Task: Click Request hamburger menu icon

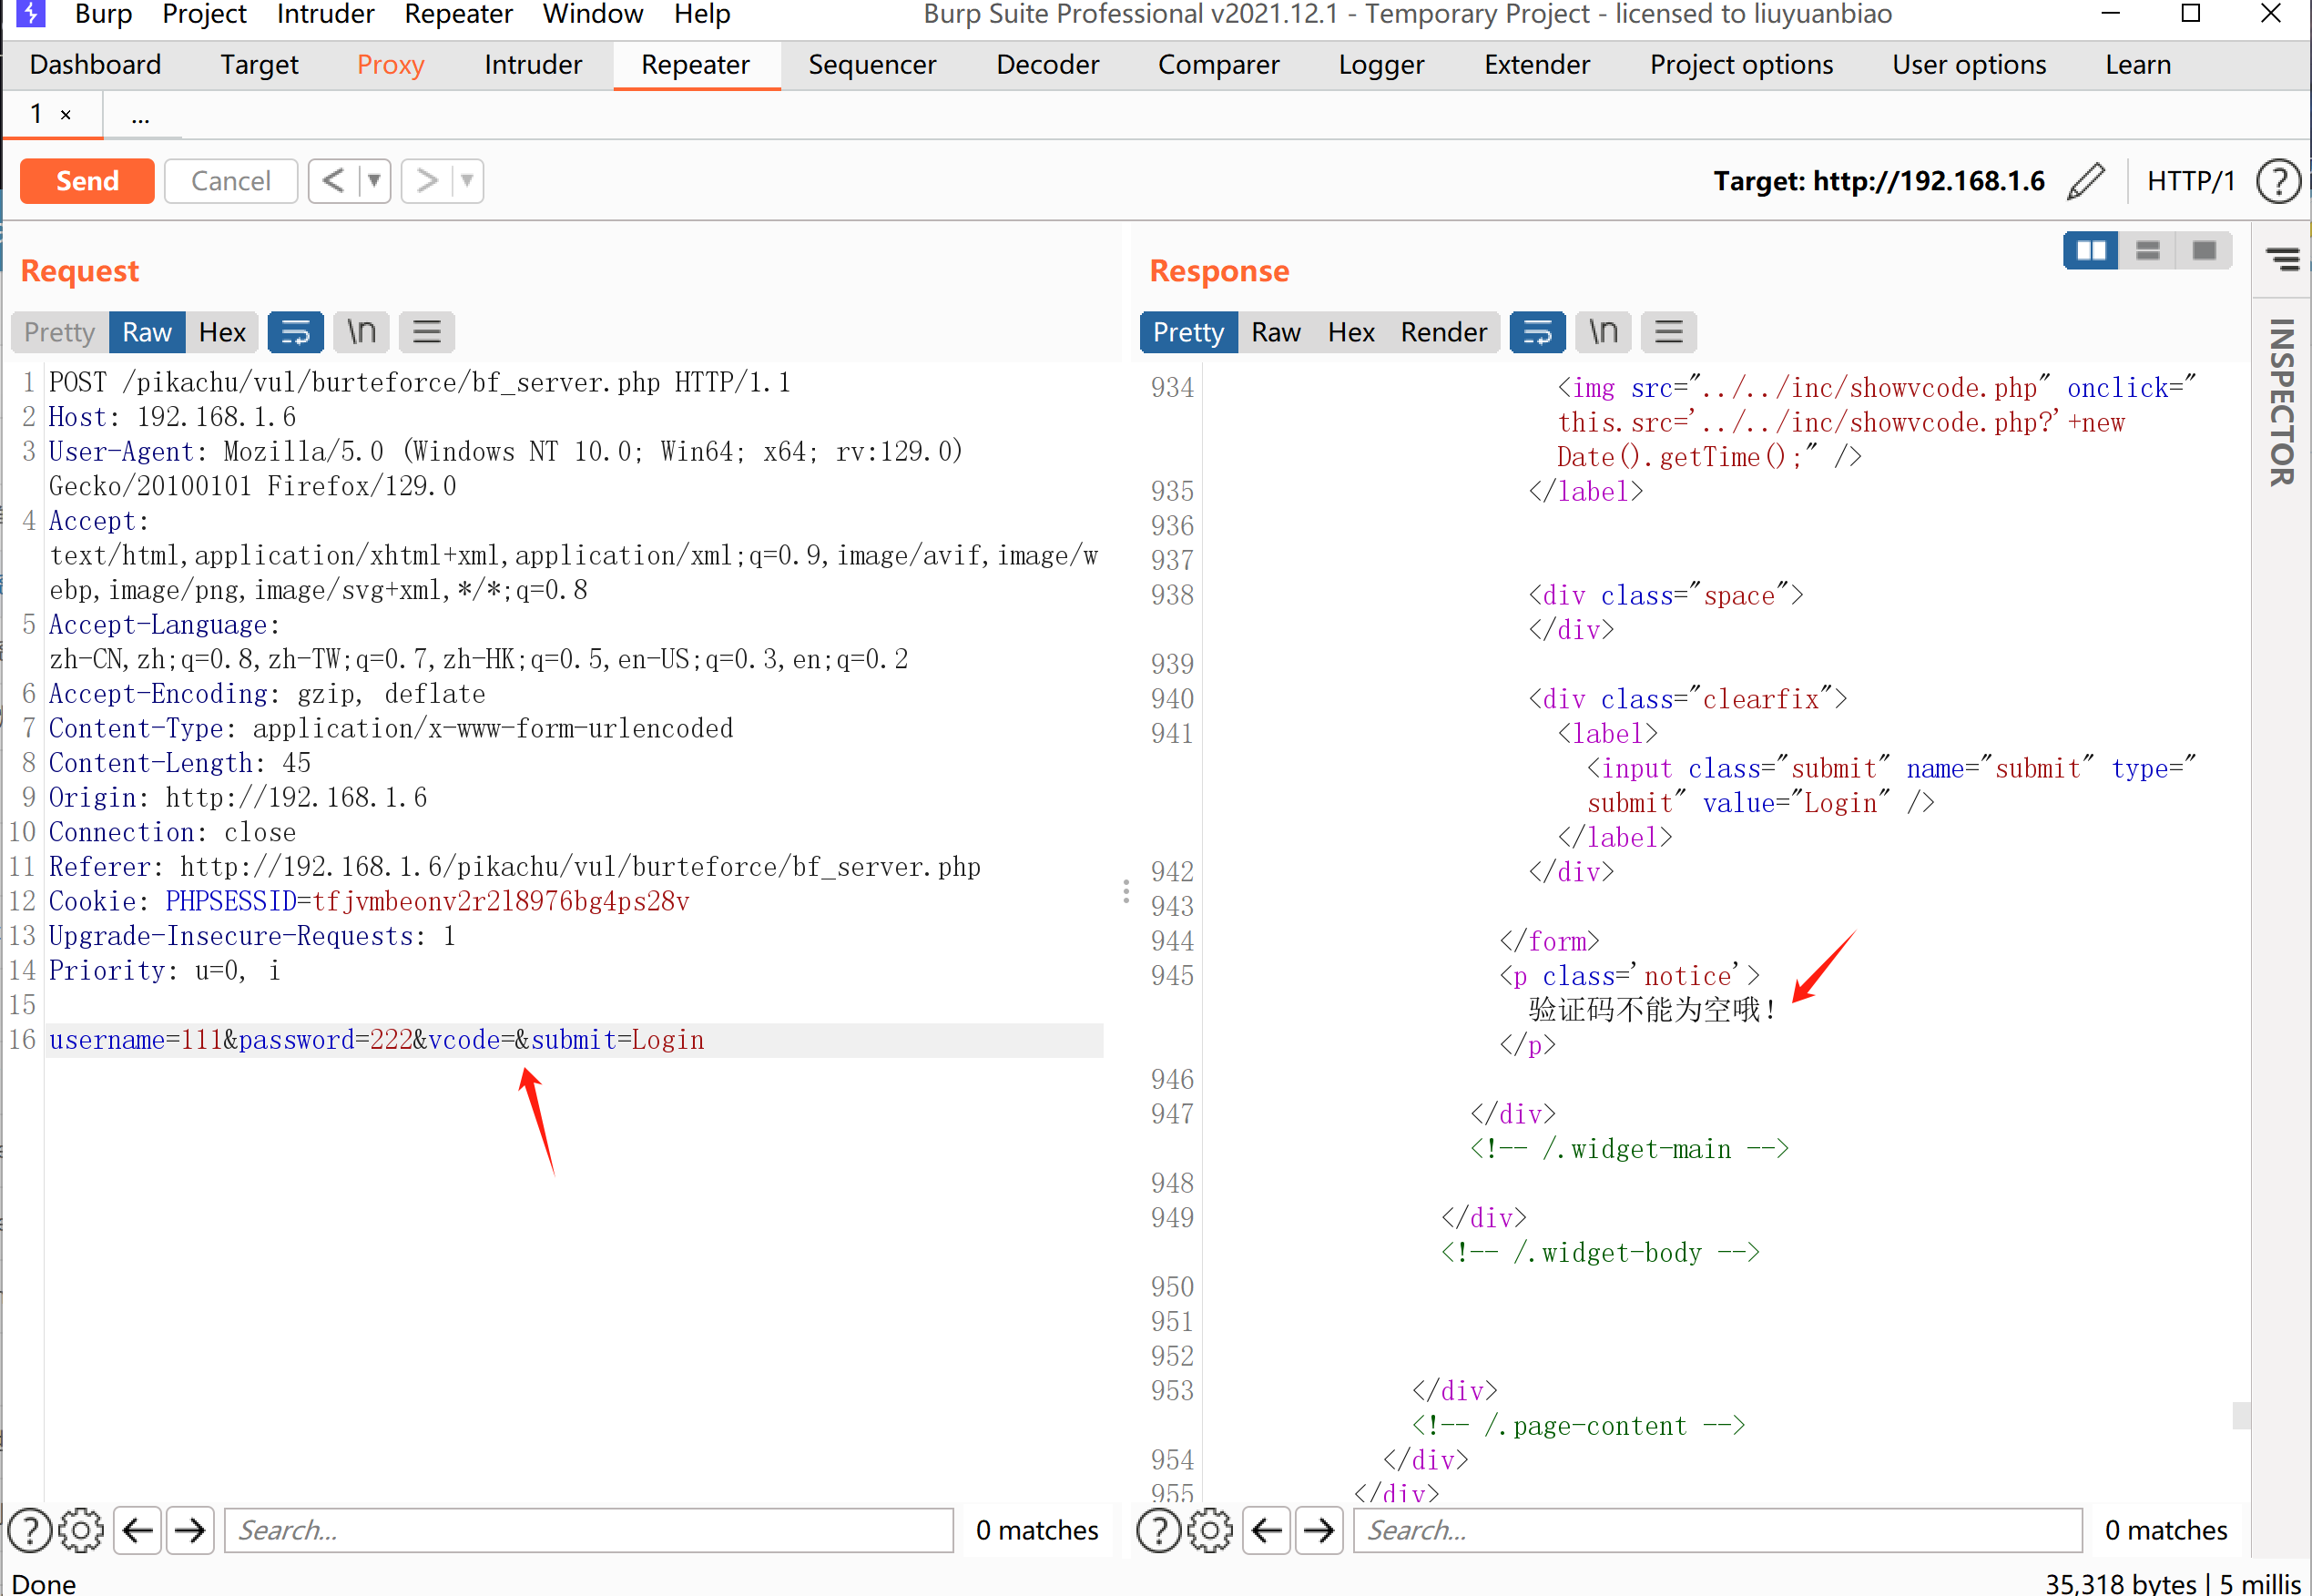Action: [427, 332]
